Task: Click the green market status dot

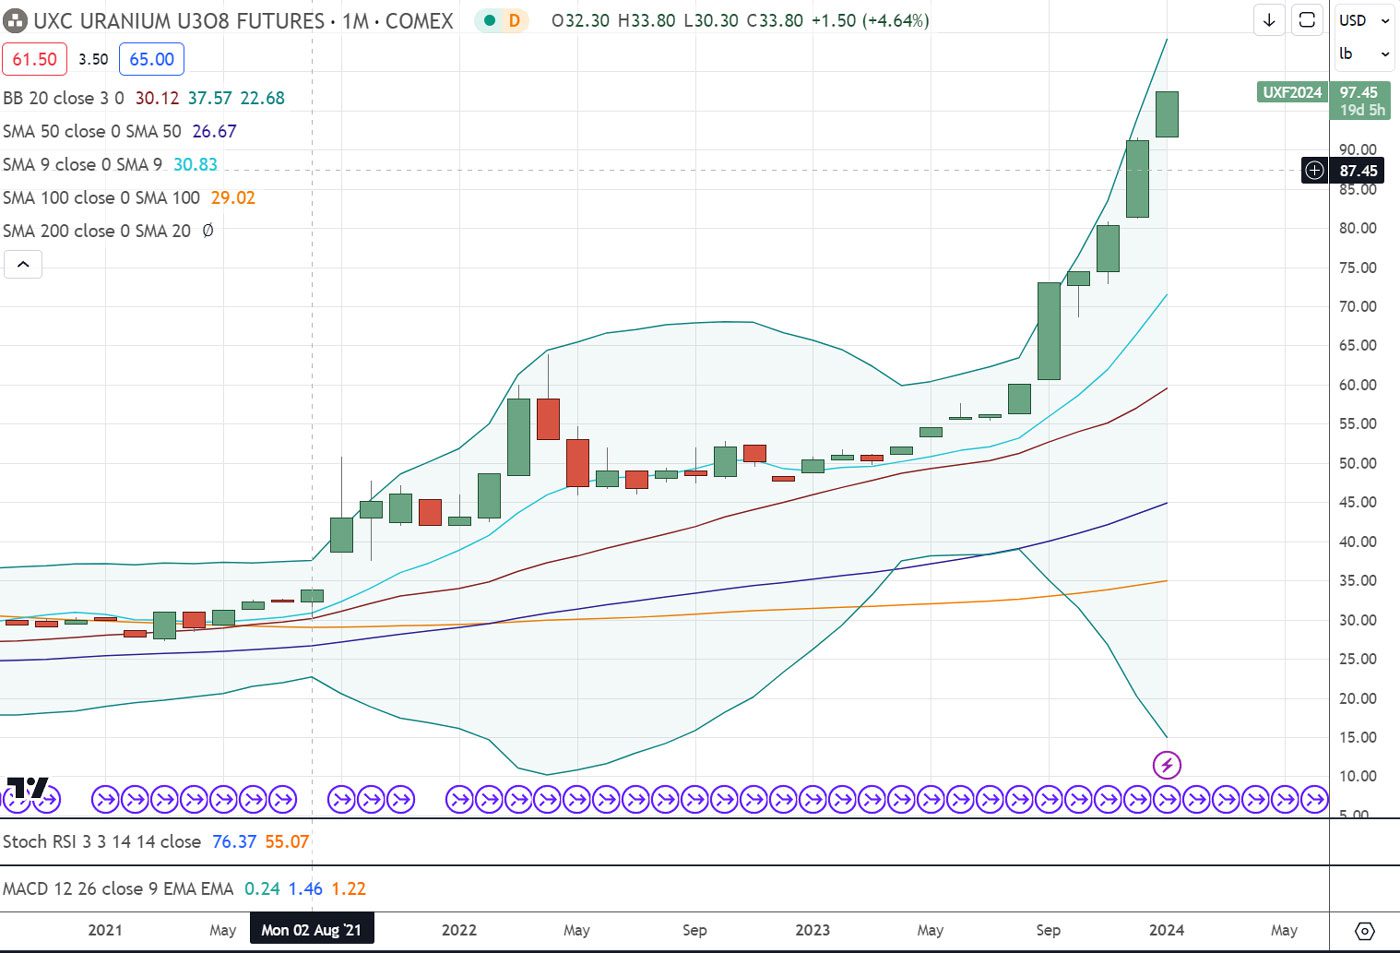Action: (488, 20)
